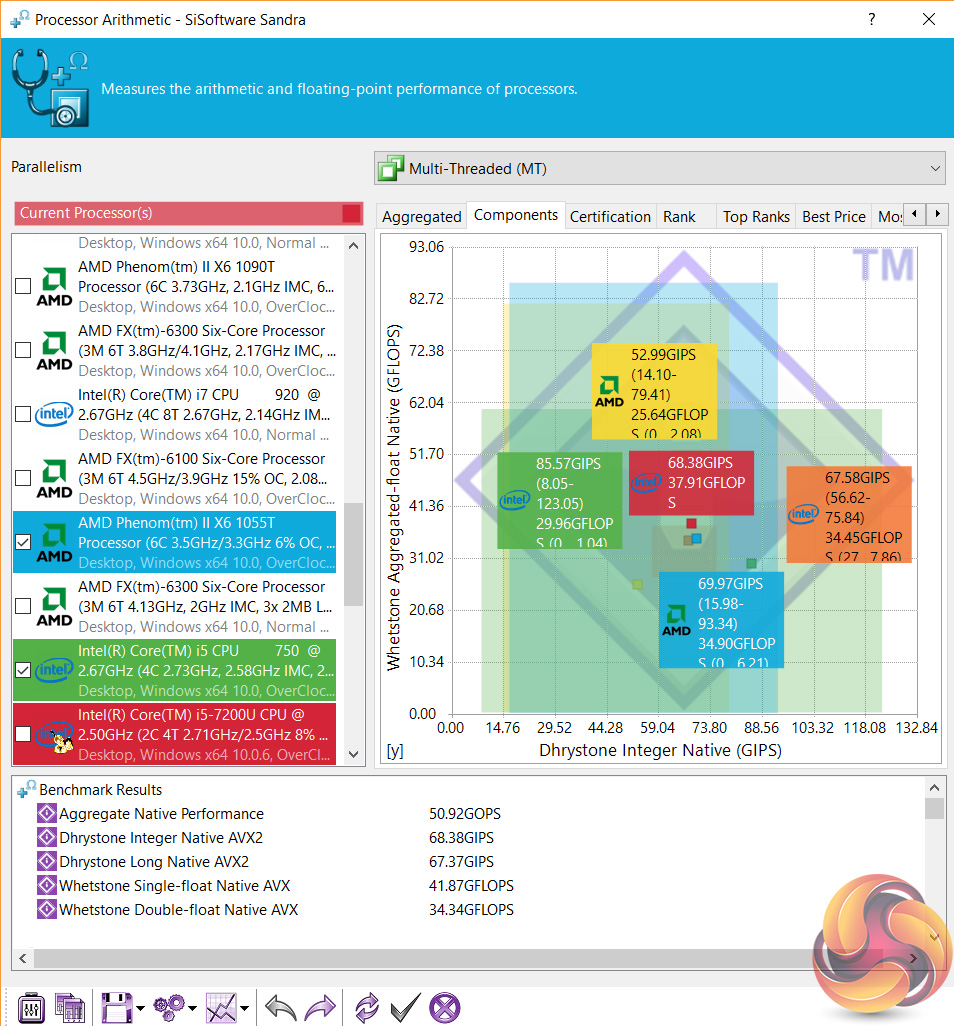Open the Certification tab
This screenshot has width=954, height=1026.
click(x=610, y=217)
